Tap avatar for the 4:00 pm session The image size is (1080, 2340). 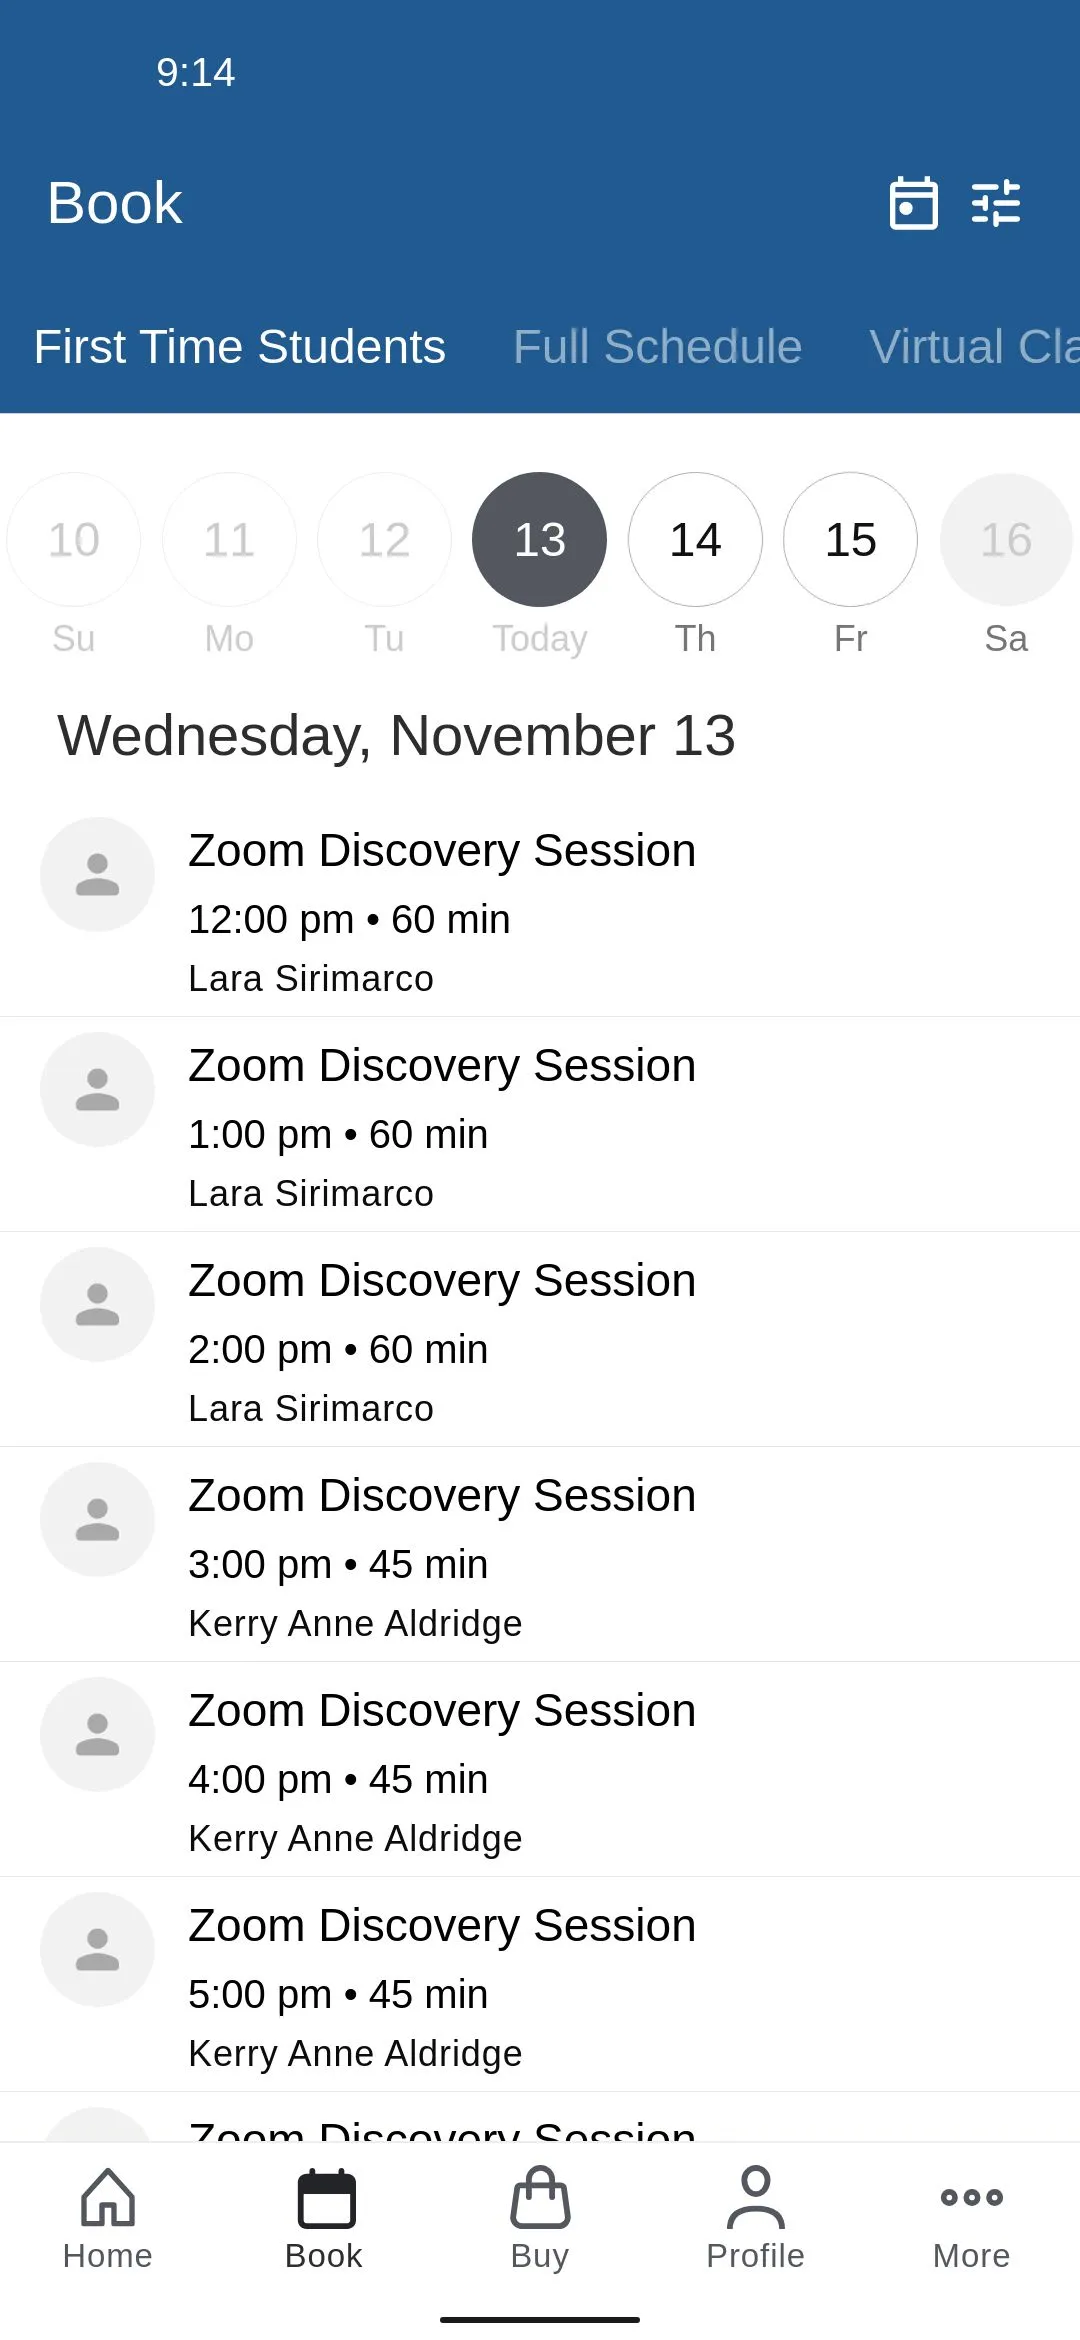point(97,1734)
